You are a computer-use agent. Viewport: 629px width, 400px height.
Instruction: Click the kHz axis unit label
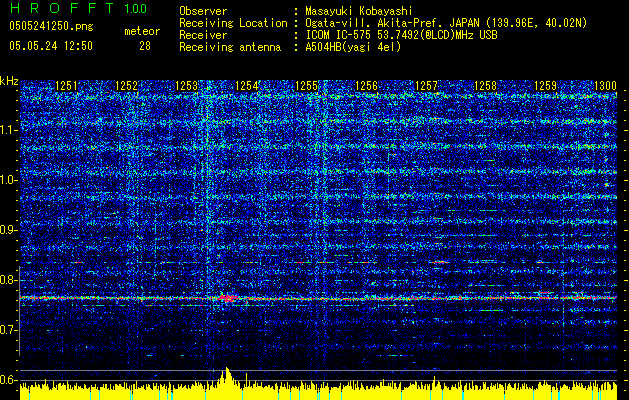[x=9, y=81]
